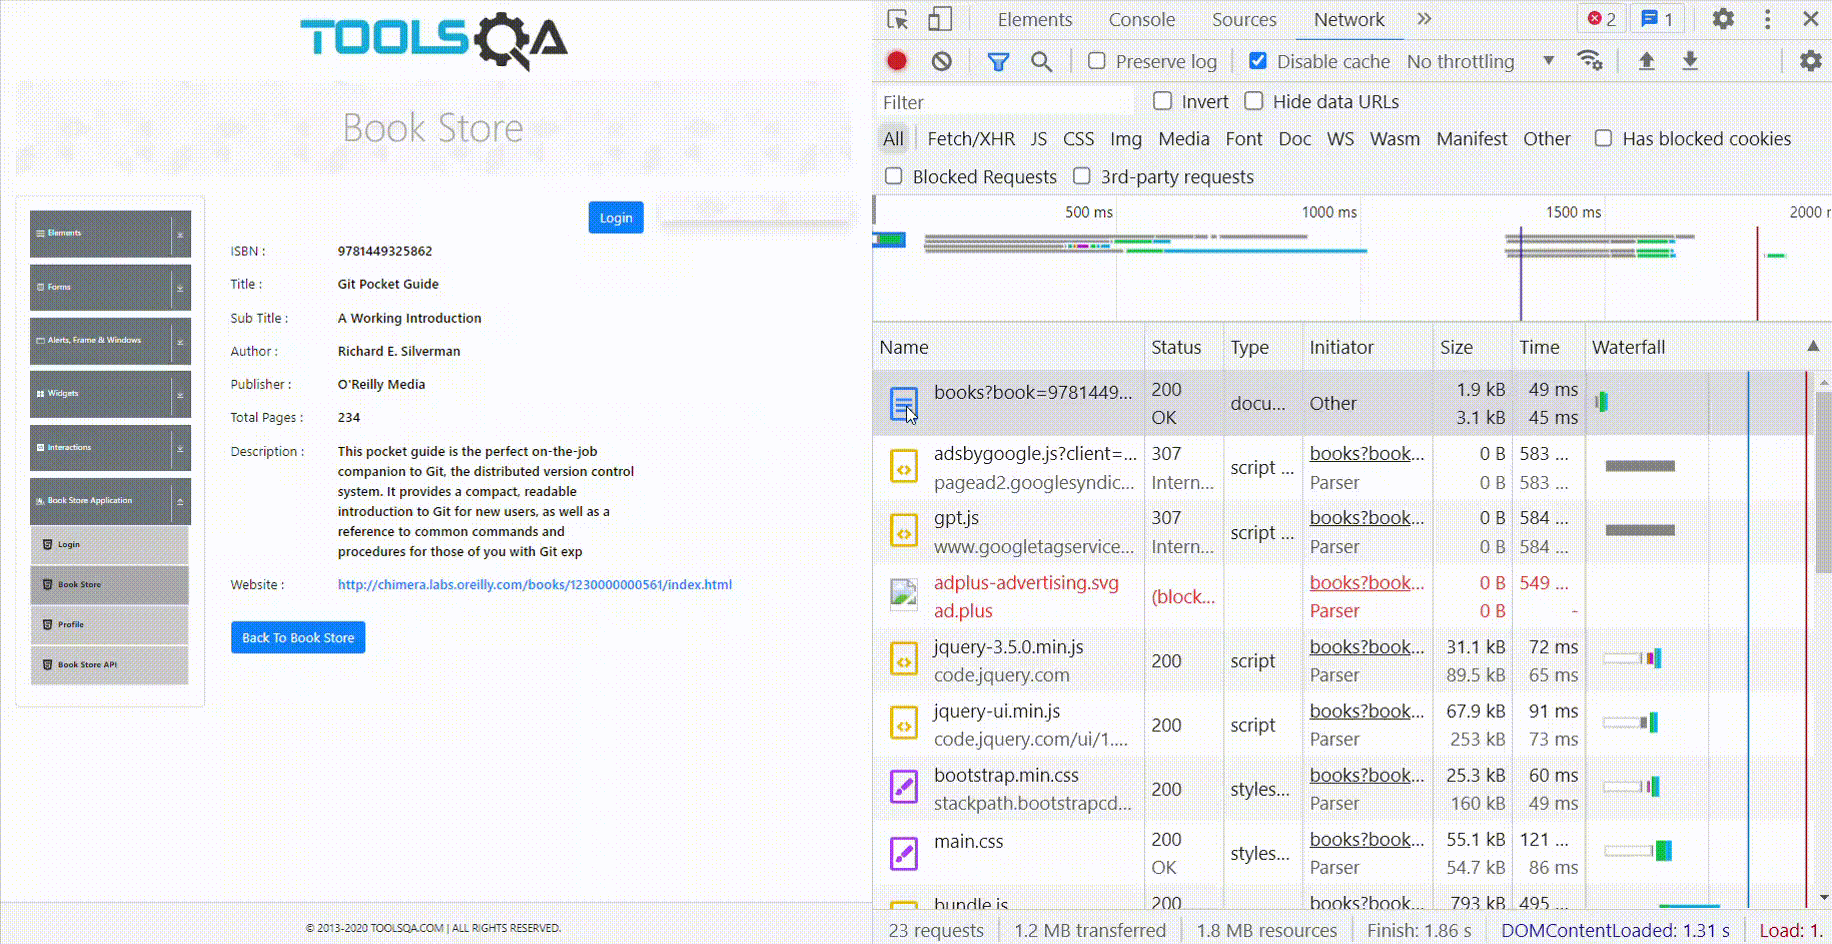Image resolution: width=1832 pixels, height=944 pixels.
Task: Import HAR file upload arrow
Action: (x=1646, y=61)
